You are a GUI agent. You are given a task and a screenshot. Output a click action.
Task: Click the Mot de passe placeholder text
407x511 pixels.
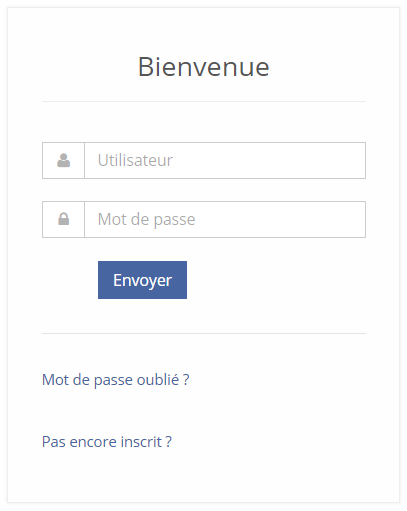[x=146, y=220]
